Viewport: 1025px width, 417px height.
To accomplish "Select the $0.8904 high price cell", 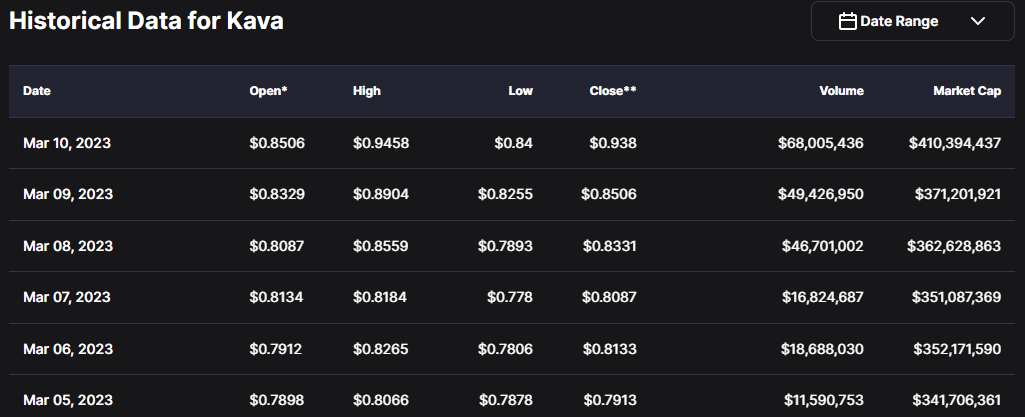I will (381, 194).
